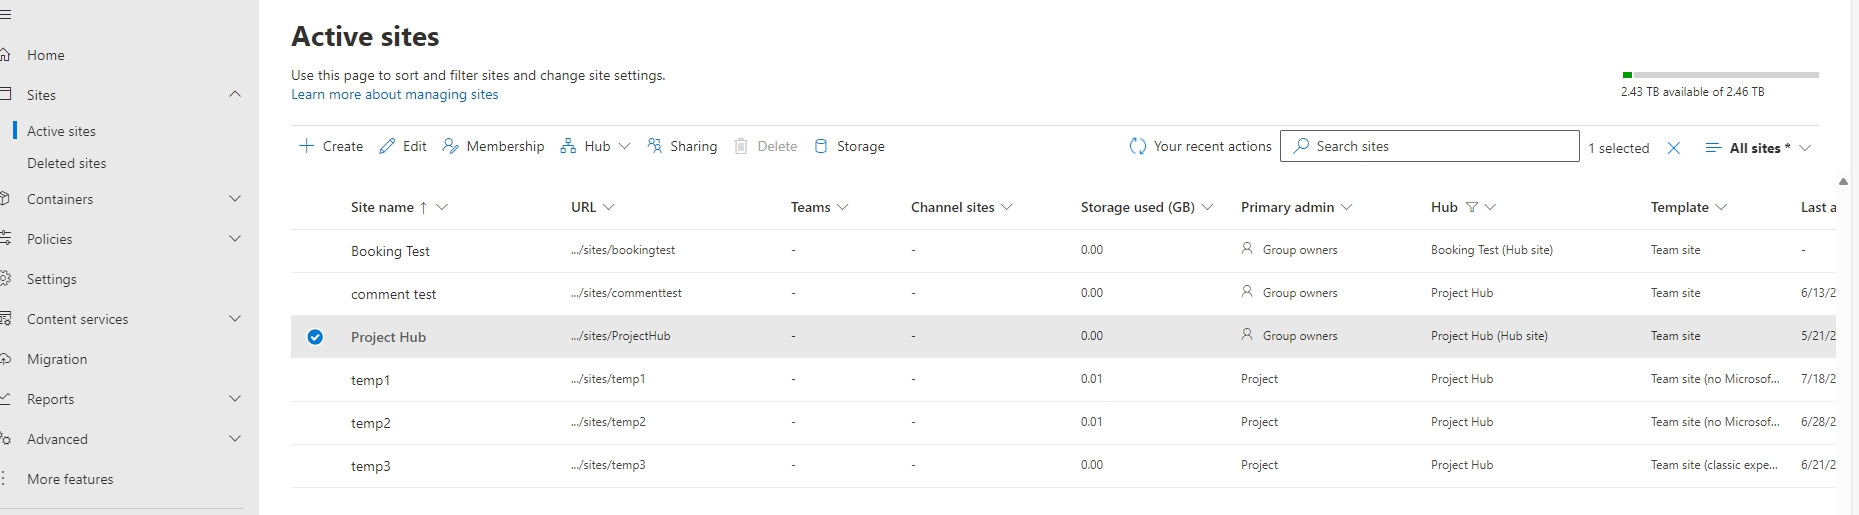Image resolution: width=1859 pixels, height=515 pixels.
Task: Open the Template column dropdown
Action: coord(1721,207)
